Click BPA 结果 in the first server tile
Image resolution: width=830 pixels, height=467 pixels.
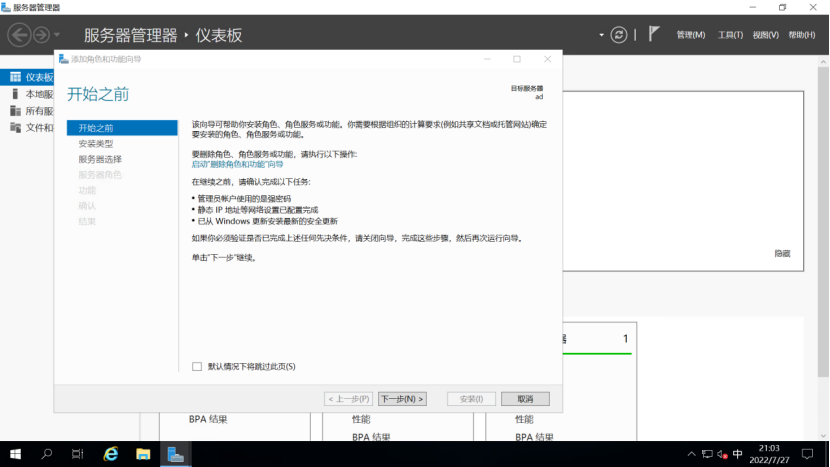[208, 419]
